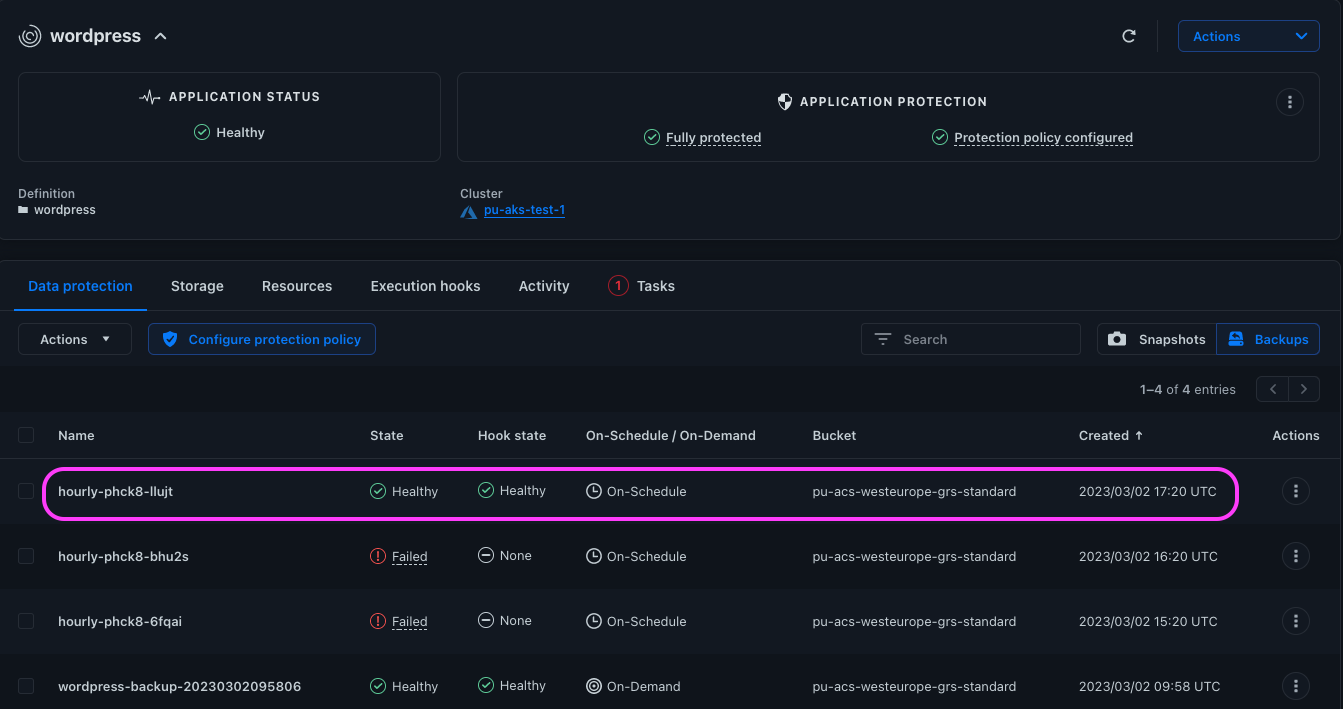Go to previous page of entries
1343x709 pixels.
pyautogui.click(x=1273, y=389)
